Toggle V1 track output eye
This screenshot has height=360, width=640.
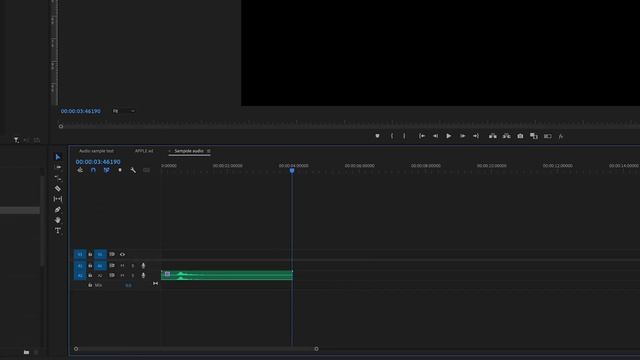click(x=122, y=254)
